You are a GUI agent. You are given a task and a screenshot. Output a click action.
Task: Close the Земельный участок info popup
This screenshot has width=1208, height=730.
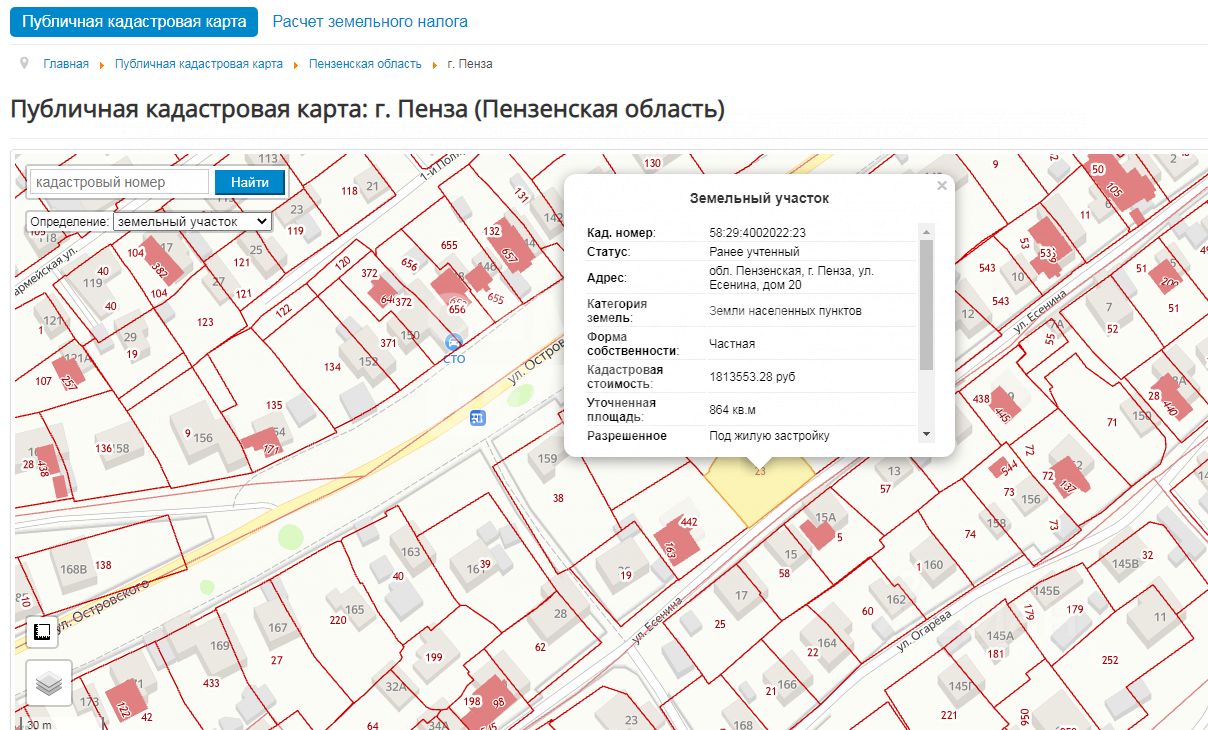[x=941, y=186]
